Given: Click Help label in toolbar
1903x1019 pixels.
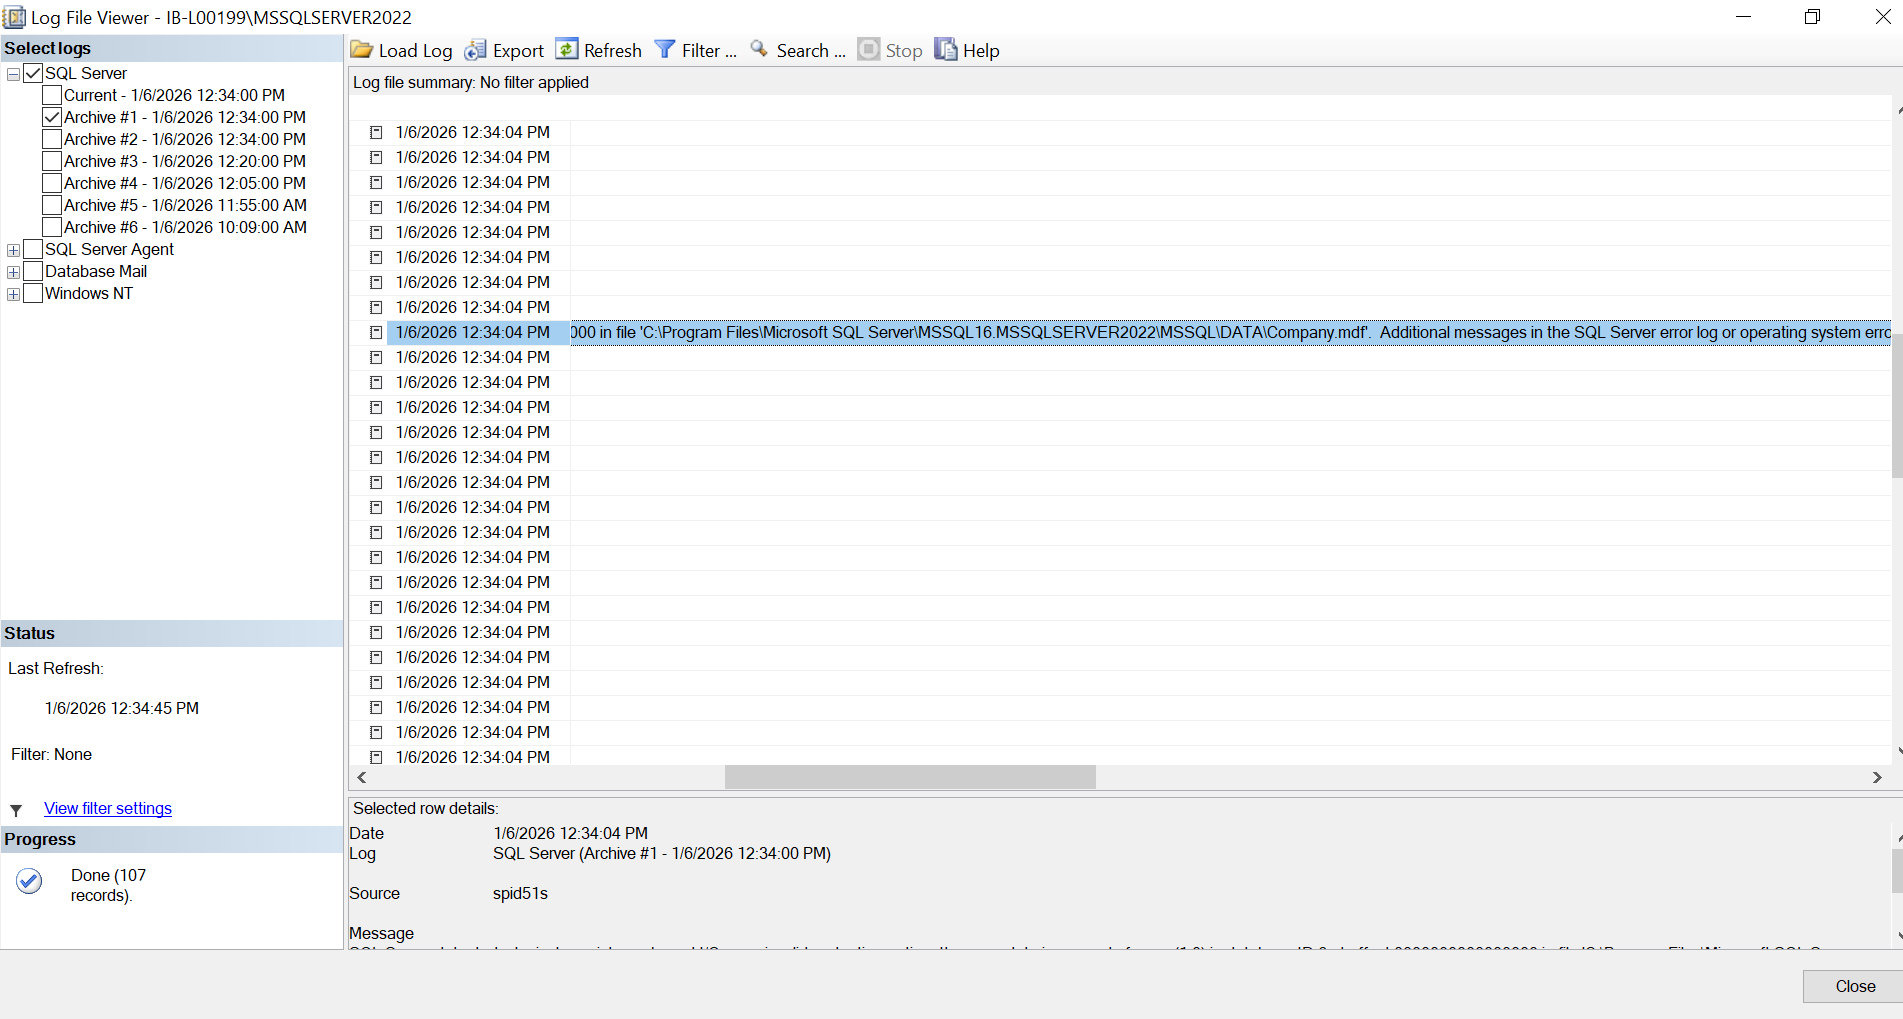Looking at the screenshot, I should click(981, 51).
